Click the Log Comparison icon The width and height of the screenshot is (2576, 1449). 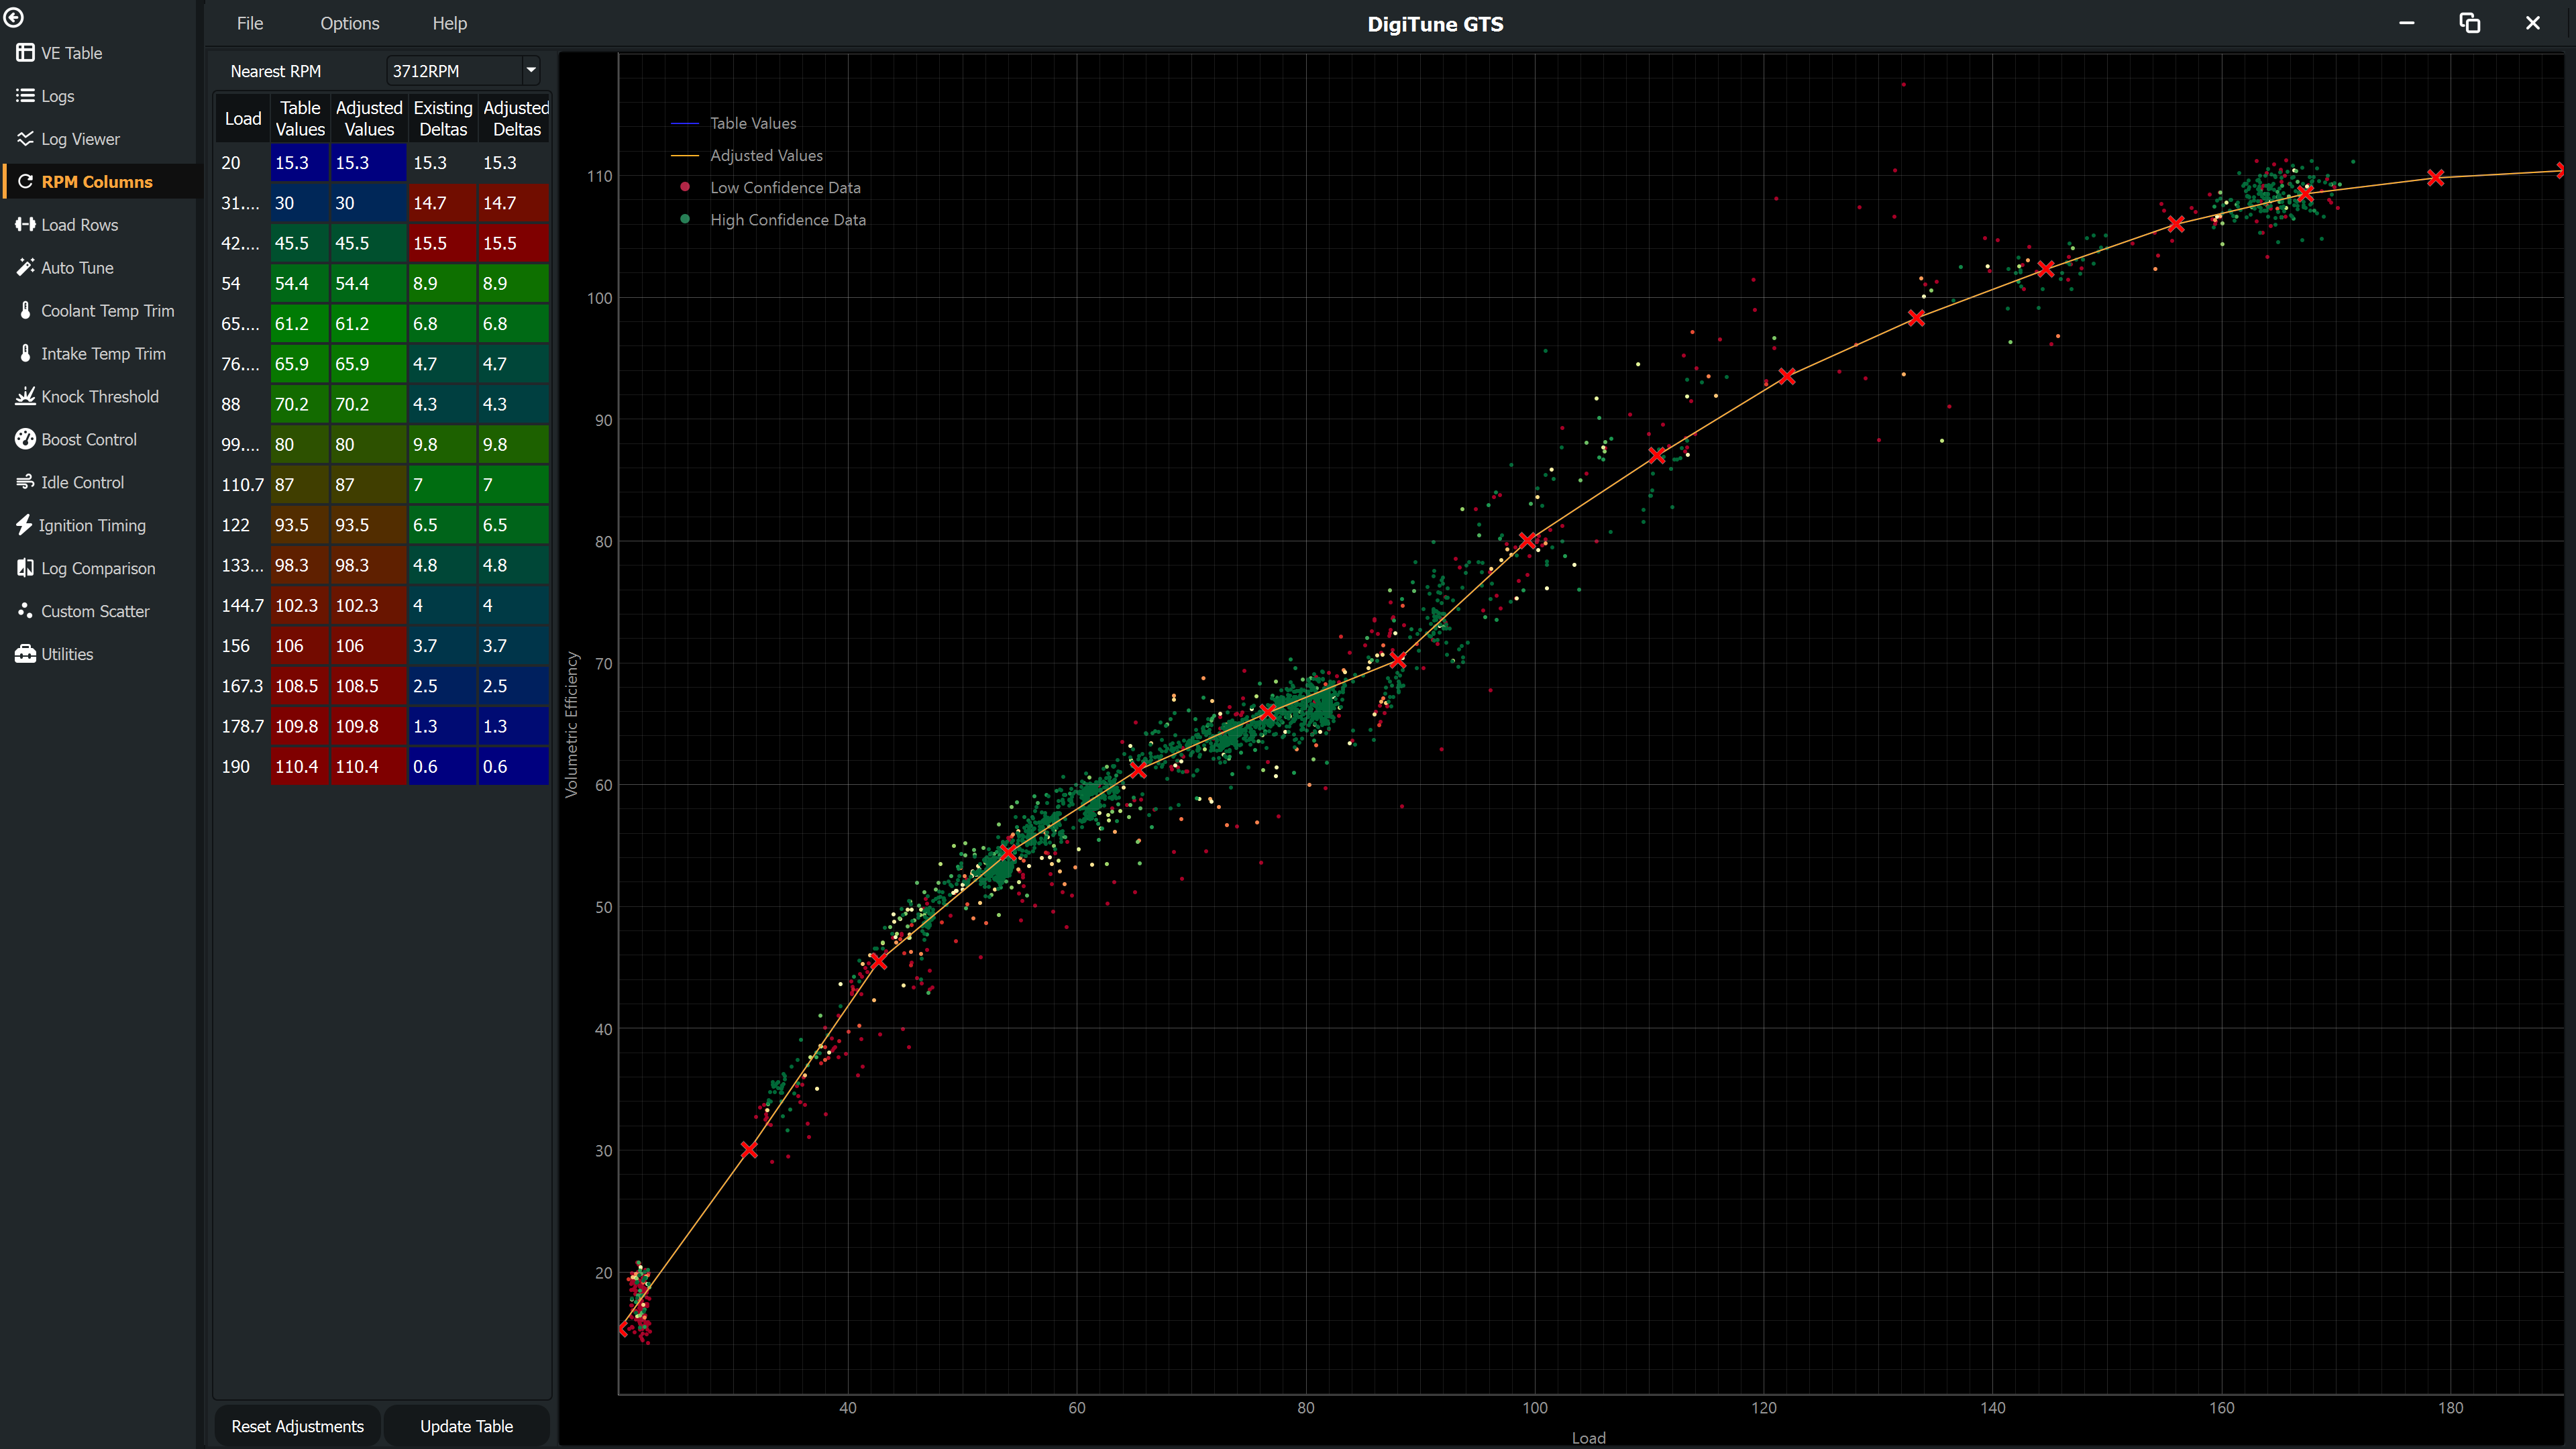(25, 568)
